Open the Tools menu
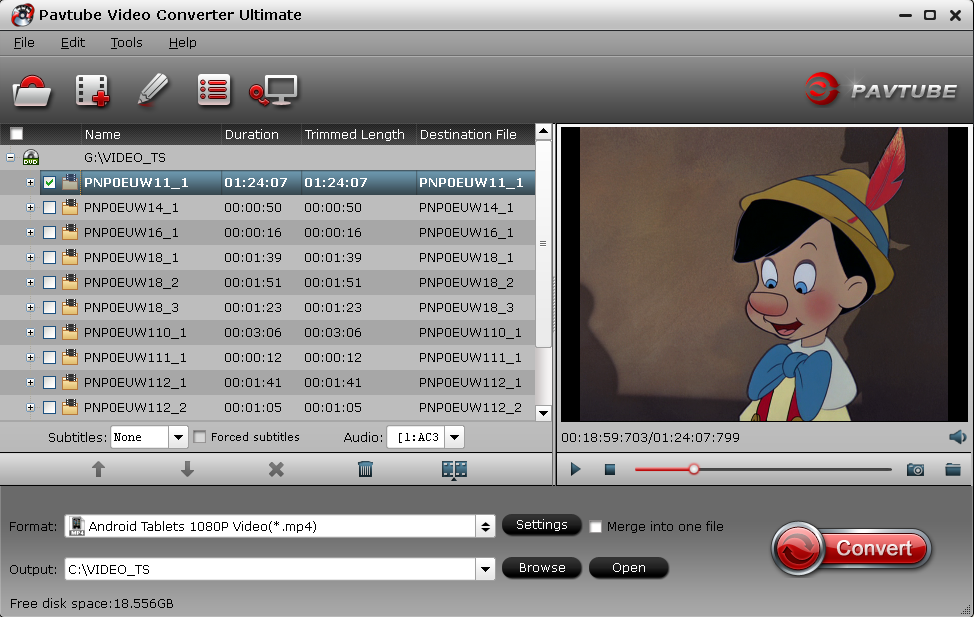Viewport: 974px width, 617px height. coord(127,43)
